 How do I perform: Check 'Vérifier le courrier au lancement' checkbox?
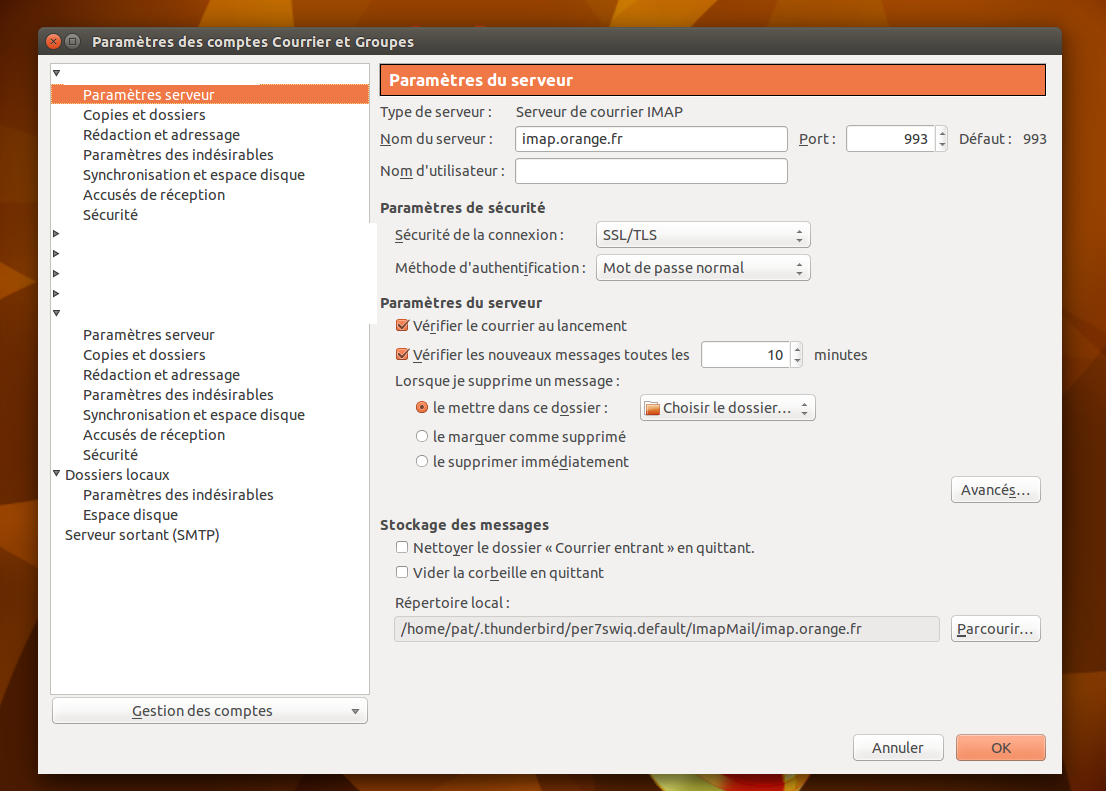click(x=403, y=326)
